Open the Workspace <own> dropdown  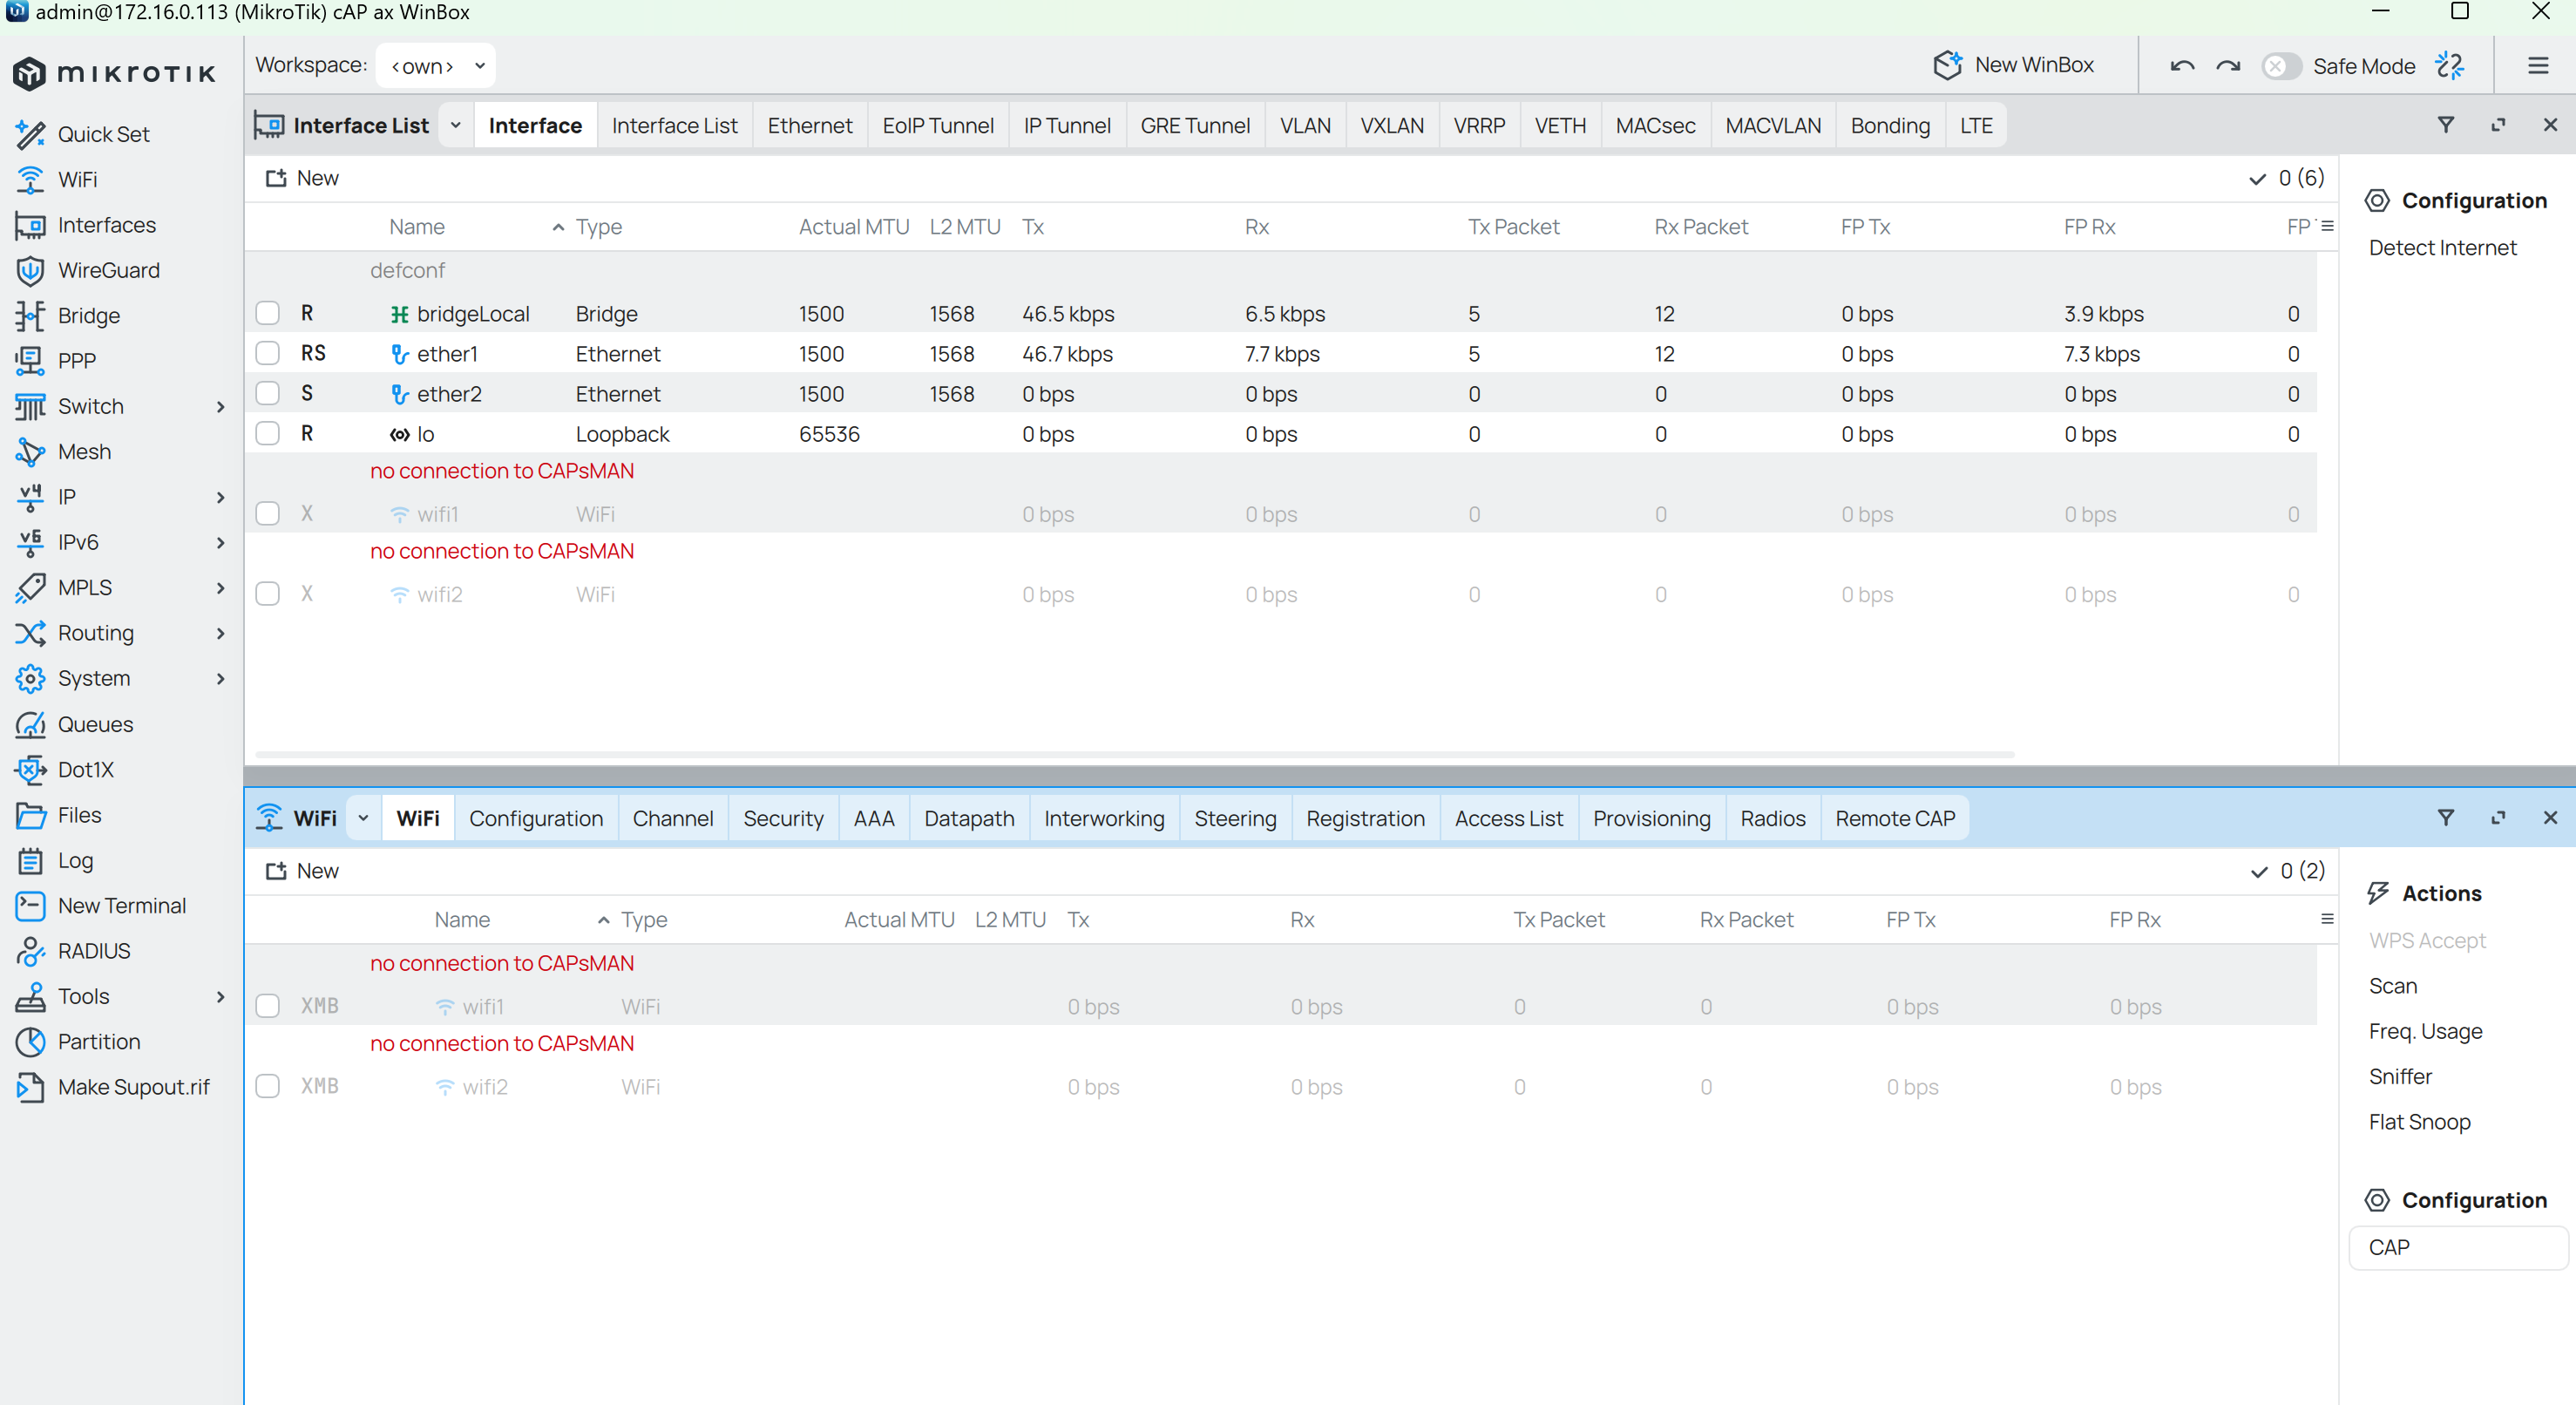point(435,65)
